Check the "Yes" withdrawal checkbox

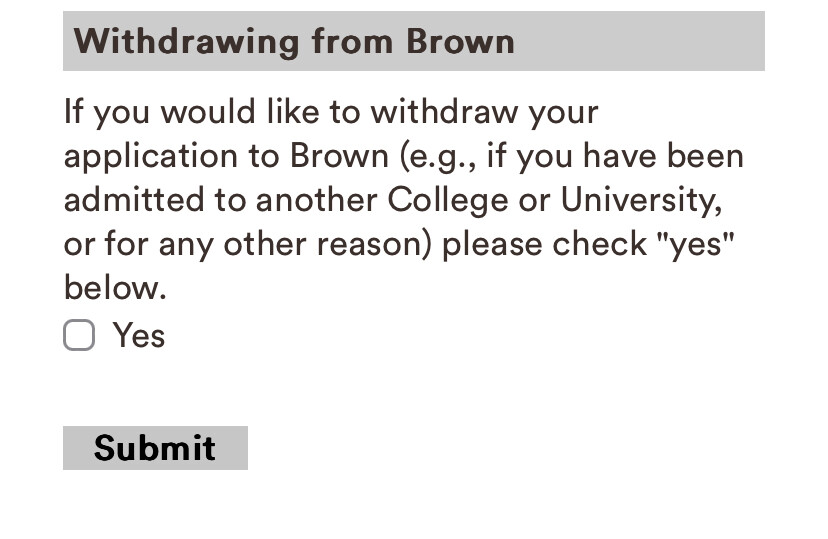(79, 336)
